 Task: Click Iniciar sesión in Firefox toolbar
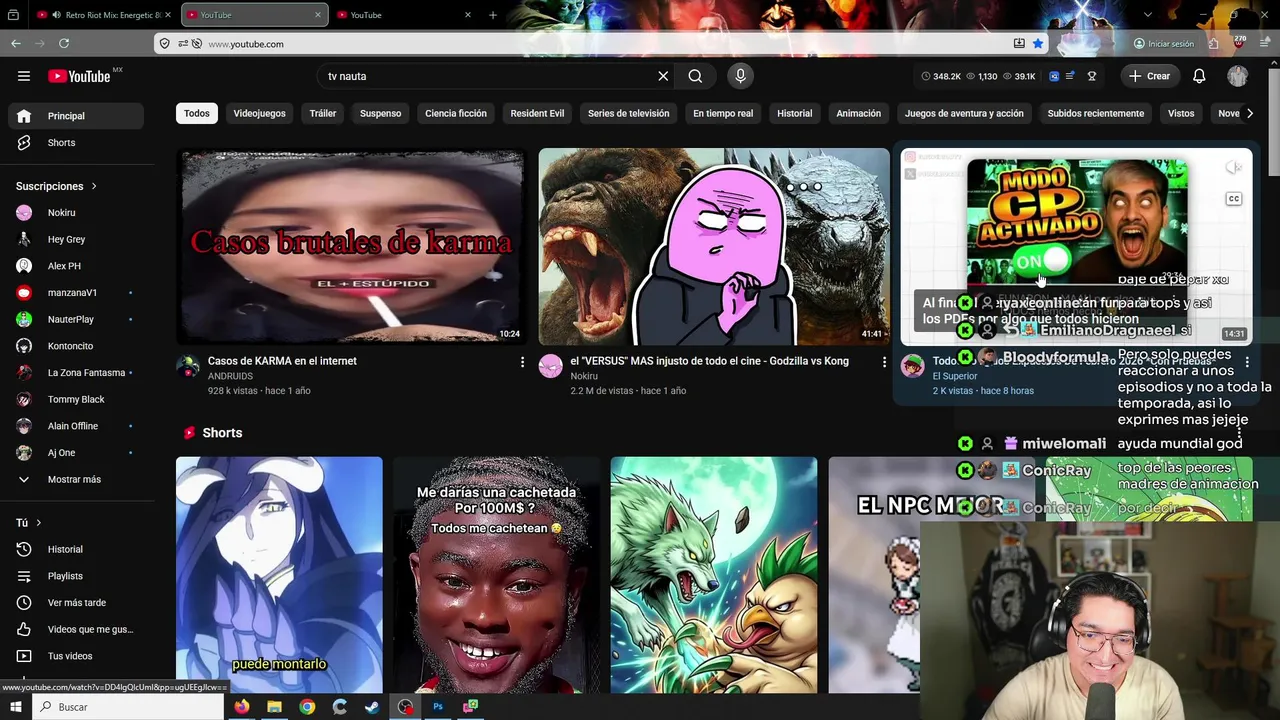(x=1164, y=44)
